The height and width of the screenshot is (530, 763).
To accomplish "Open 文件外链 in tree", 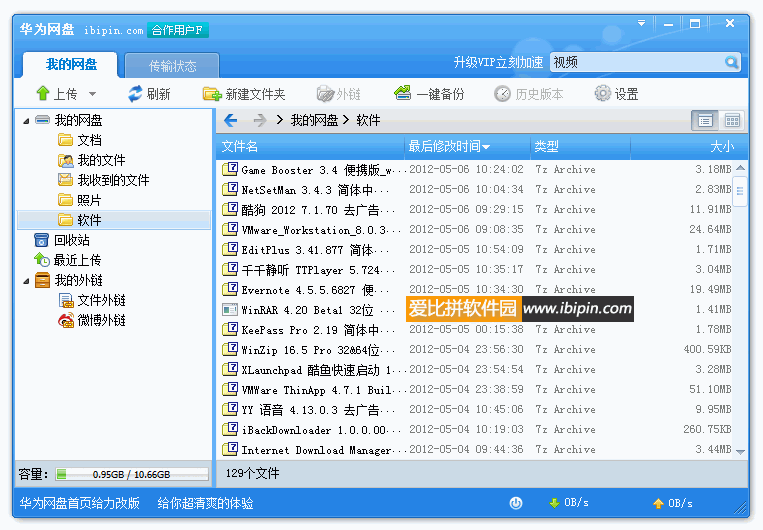I will (x=91, y=300).
